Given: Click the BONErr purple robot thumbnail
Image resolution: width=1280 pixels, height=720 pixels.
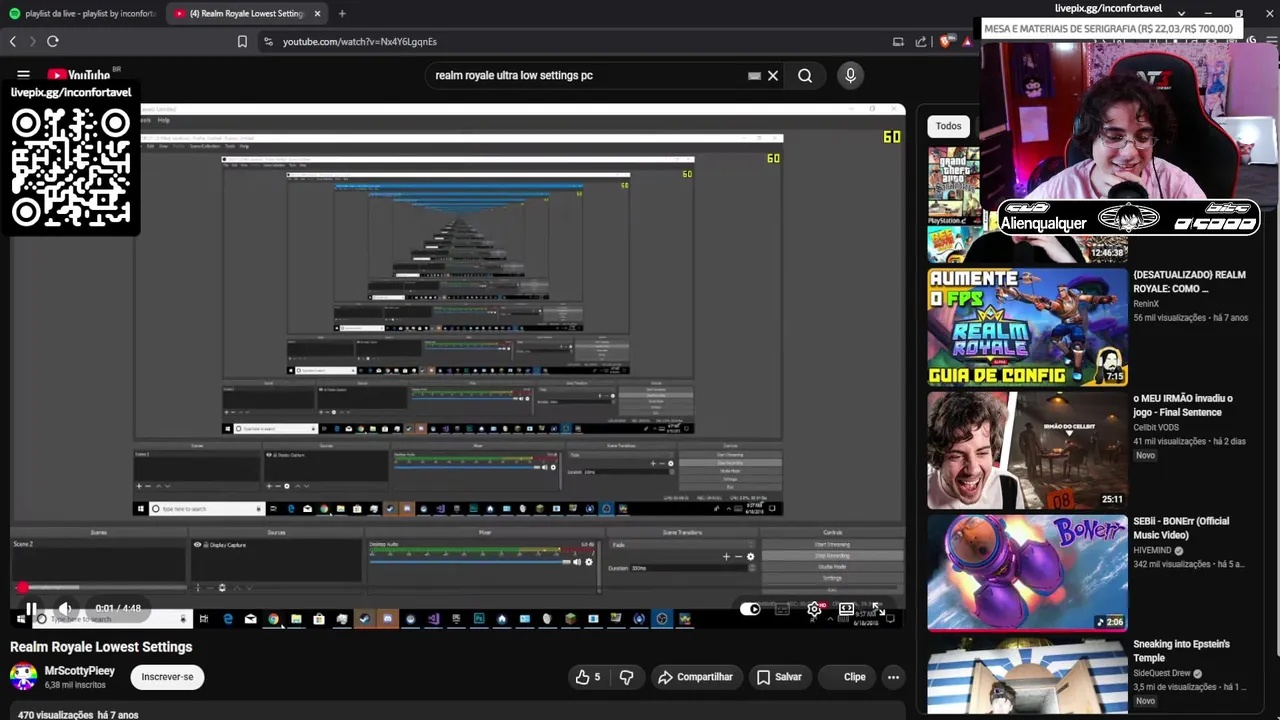Looking at the screenshot, I should 1027,573.
